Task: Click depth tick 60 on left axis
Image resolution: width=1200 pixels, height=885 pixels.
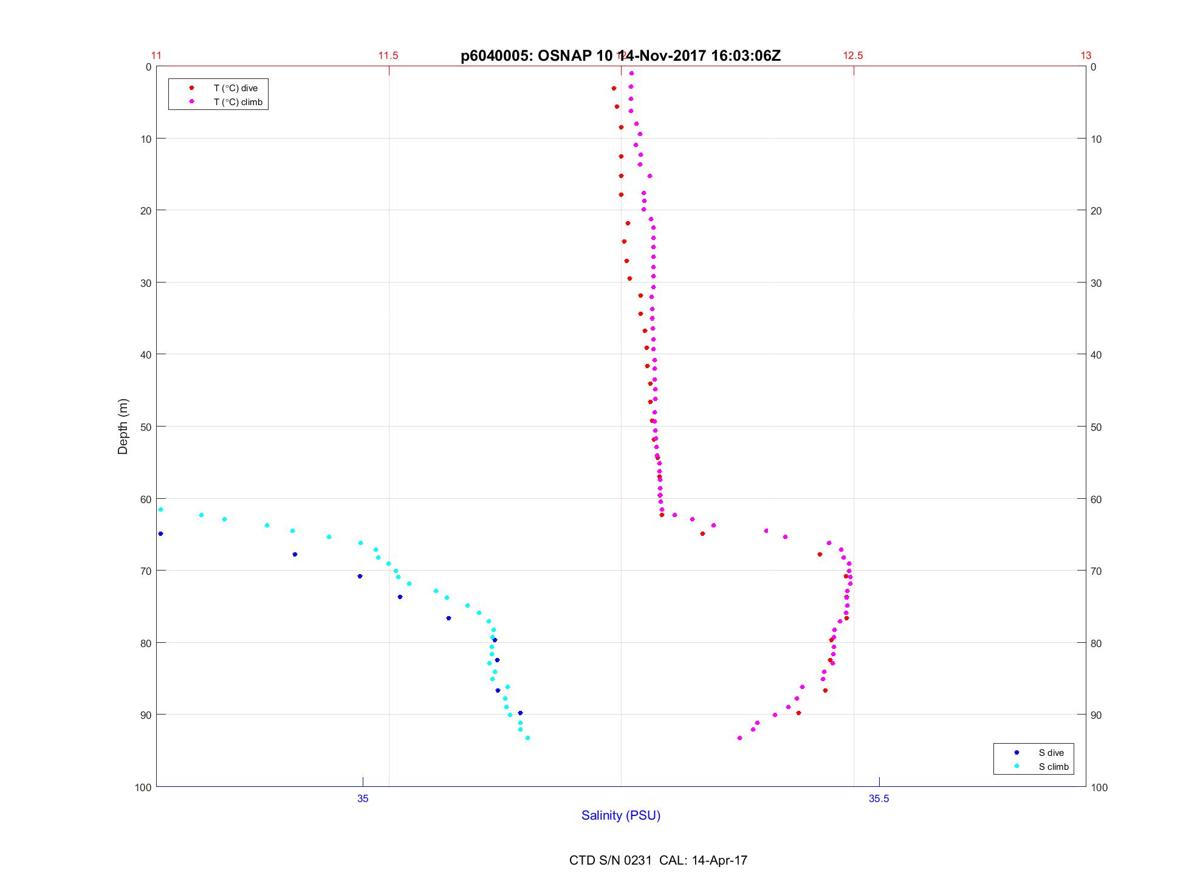Action: 145,499
